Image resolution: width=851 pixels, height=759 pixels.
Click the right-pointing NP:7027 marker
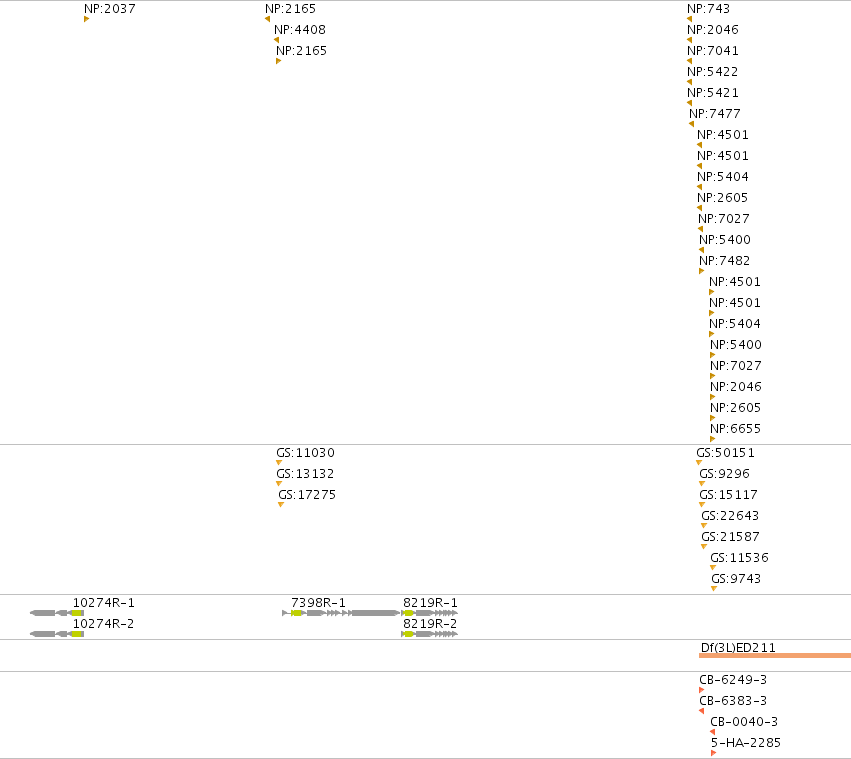(713, 376)
